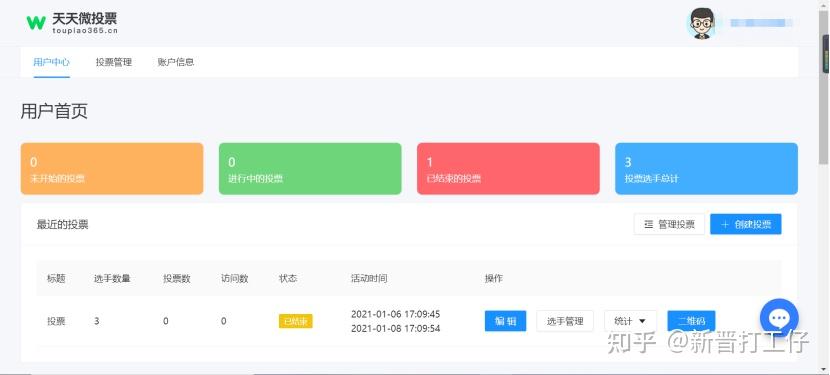Click start time 2021-01-06 17:09:45
The height and width of the screenshot is (375, 830).
pyautogui.click(x=395, y=314)
